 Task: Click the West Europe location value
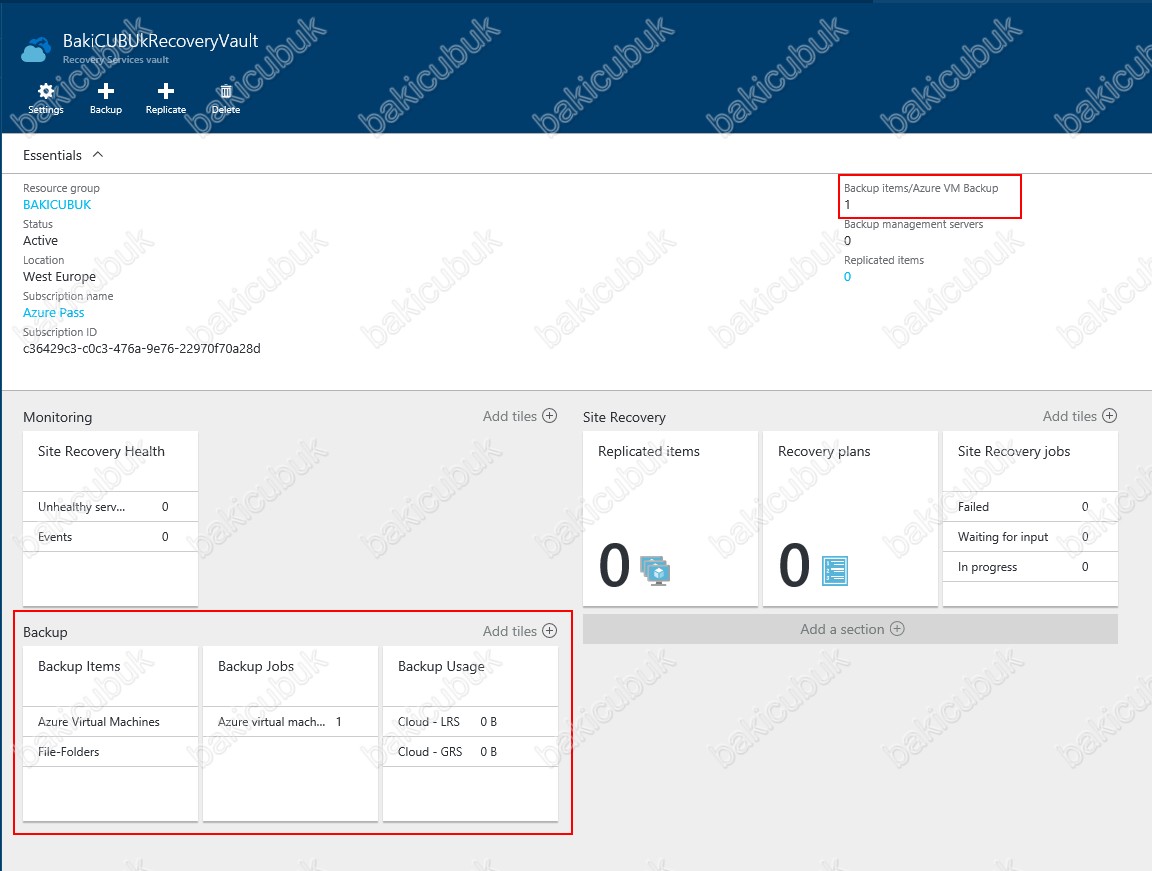[60, 277]
